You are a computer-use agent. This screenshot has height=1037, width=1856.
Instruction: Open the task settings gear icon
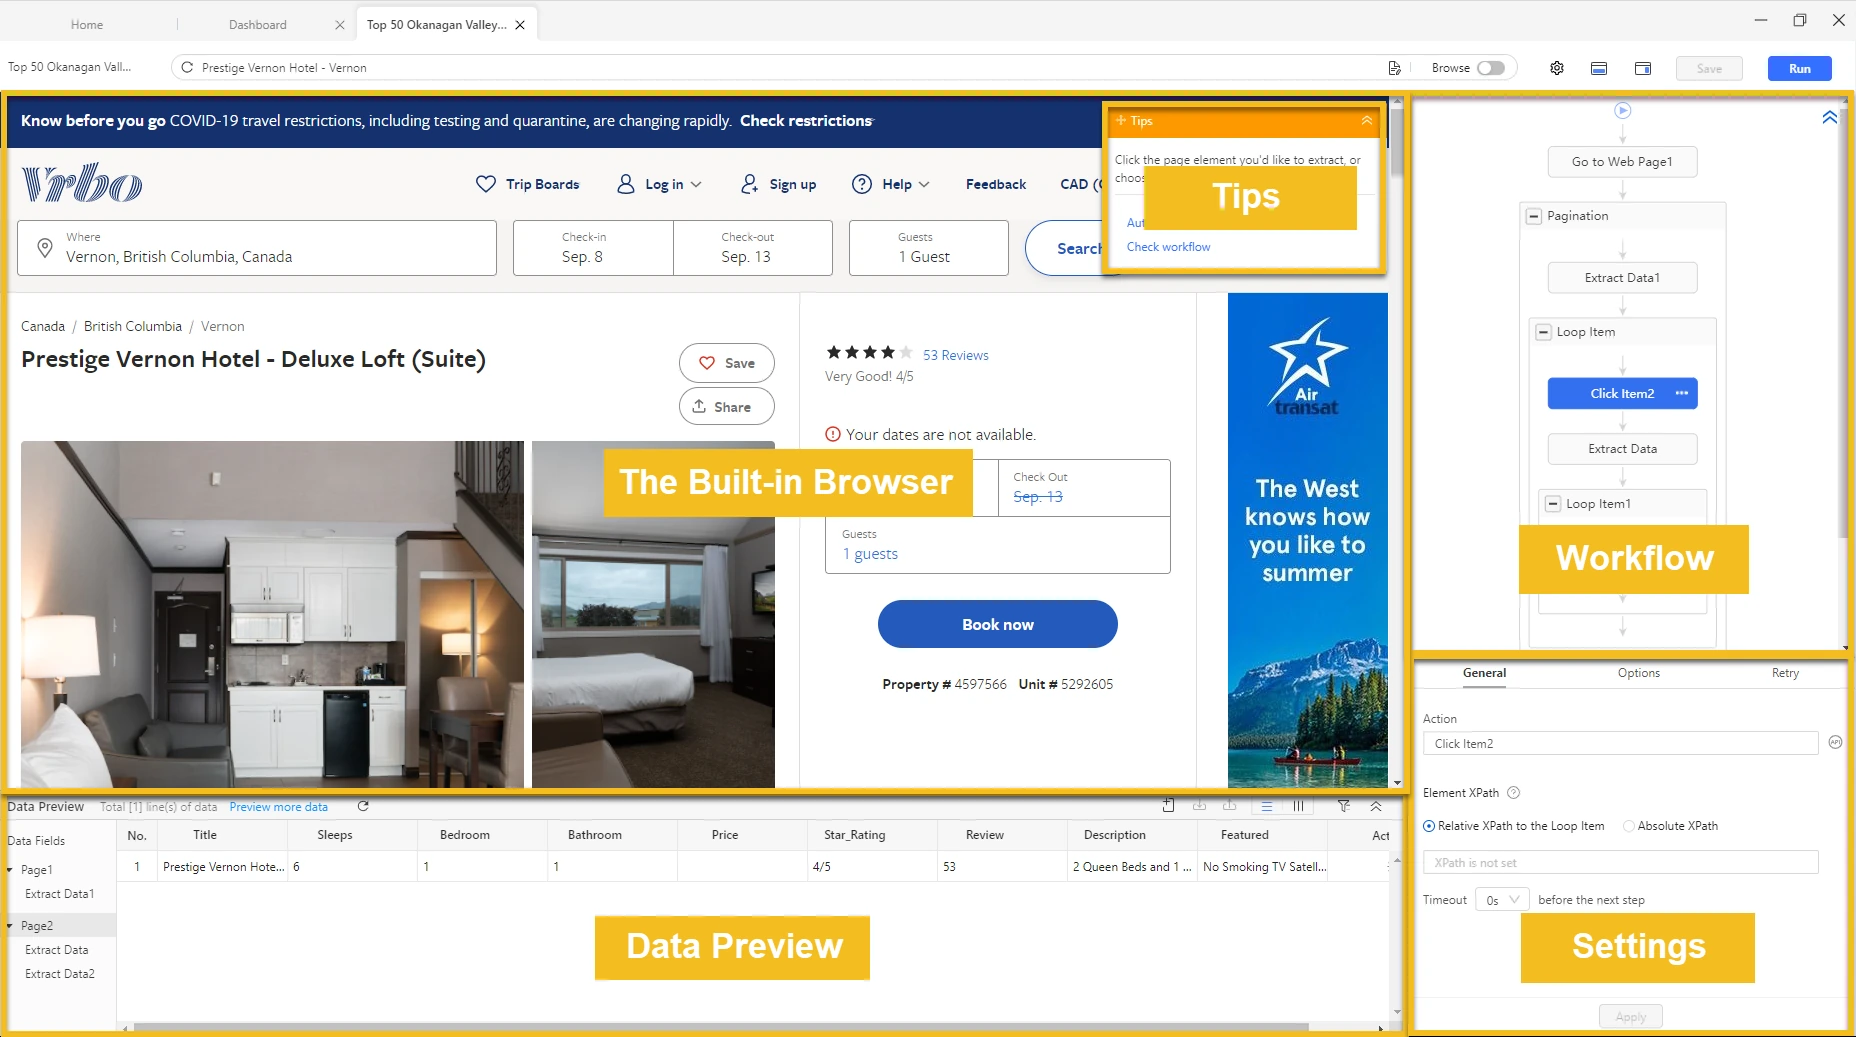(x=1557, y=68)
